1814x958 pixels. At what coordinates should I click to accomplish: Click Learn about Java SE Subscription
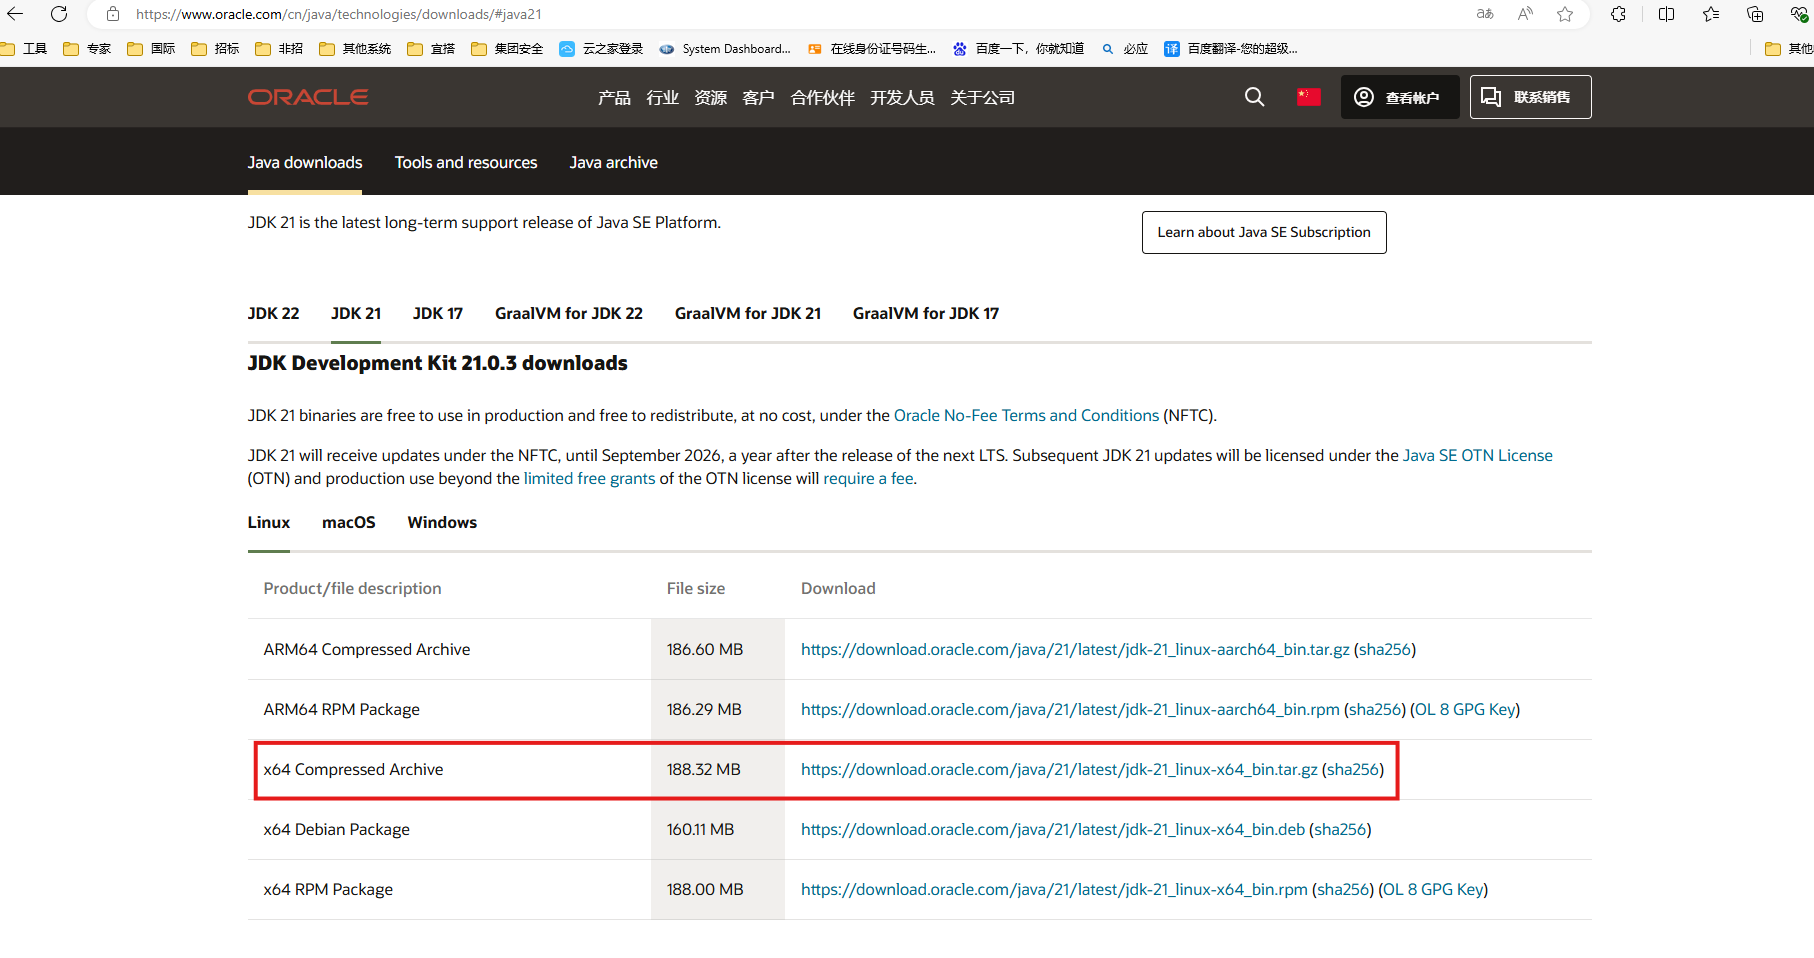tap(1264, 232)
